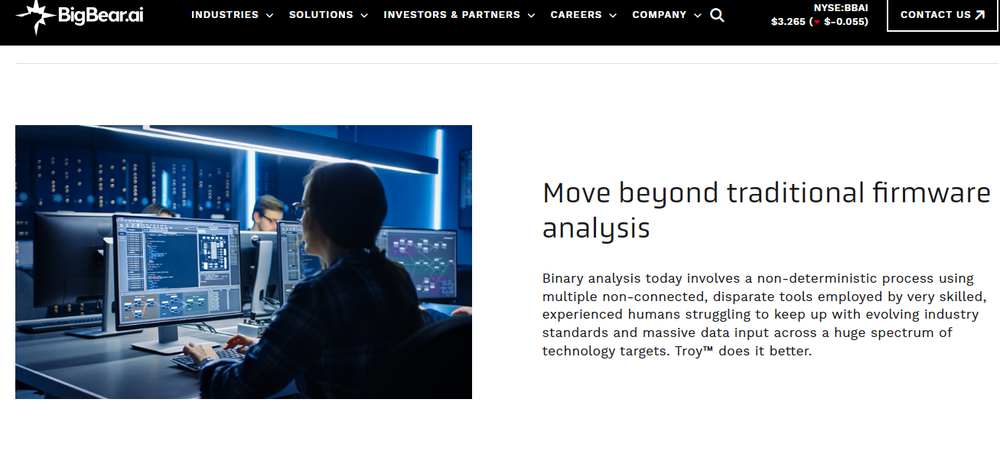Viewport: 1000px width, 453px height.
Task: Expand the chevron next to Careers
Action: (x=613, y=15)
